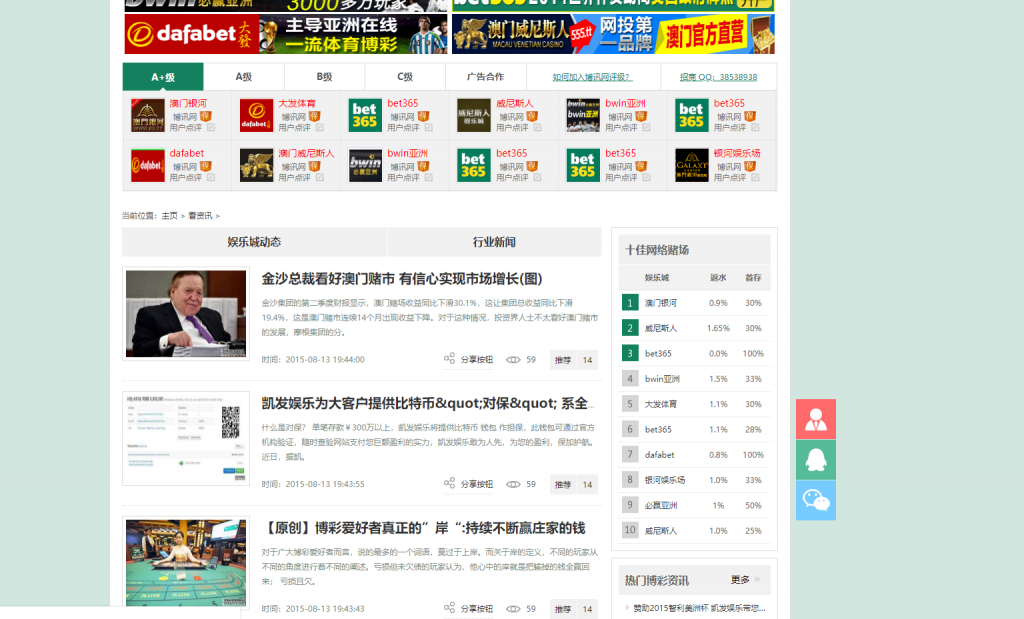This screenshot has width=1024, height=619.
Task: Open the green QQ penguin chat icon
Action: point(816,460)
